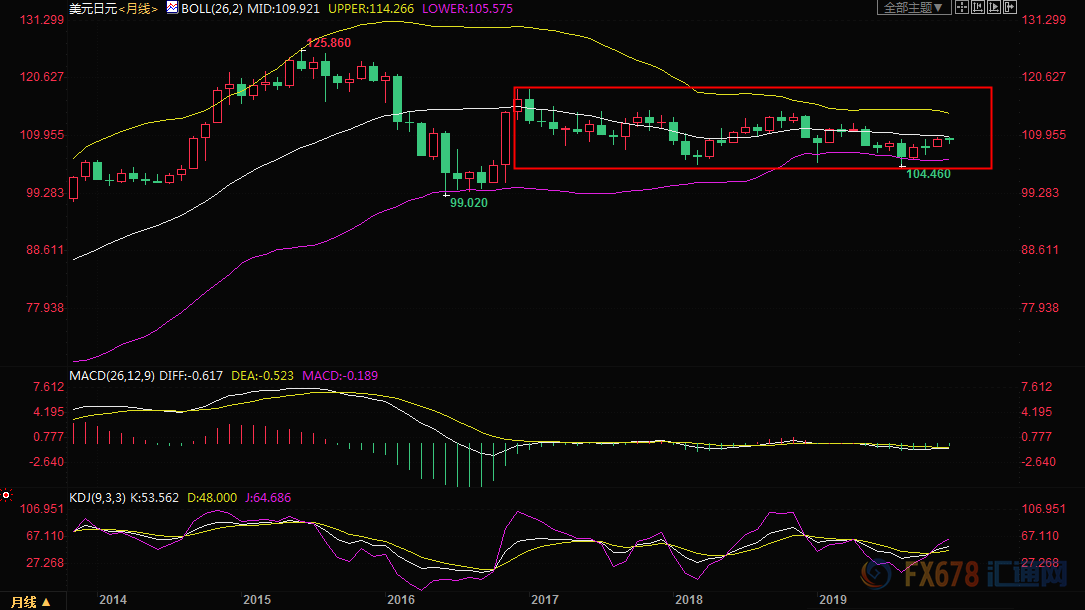Click the 104.460 low price label
Viewport: 1085px width, 610px height.
pyautogui.click(x=928, y=174)
